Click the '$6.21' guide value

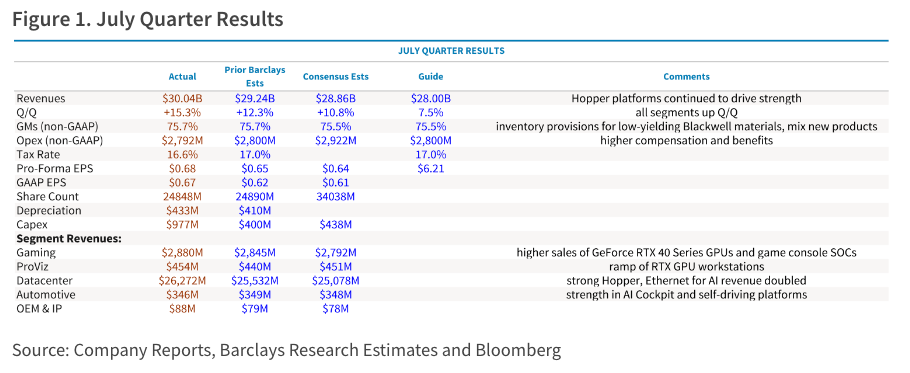431,169
